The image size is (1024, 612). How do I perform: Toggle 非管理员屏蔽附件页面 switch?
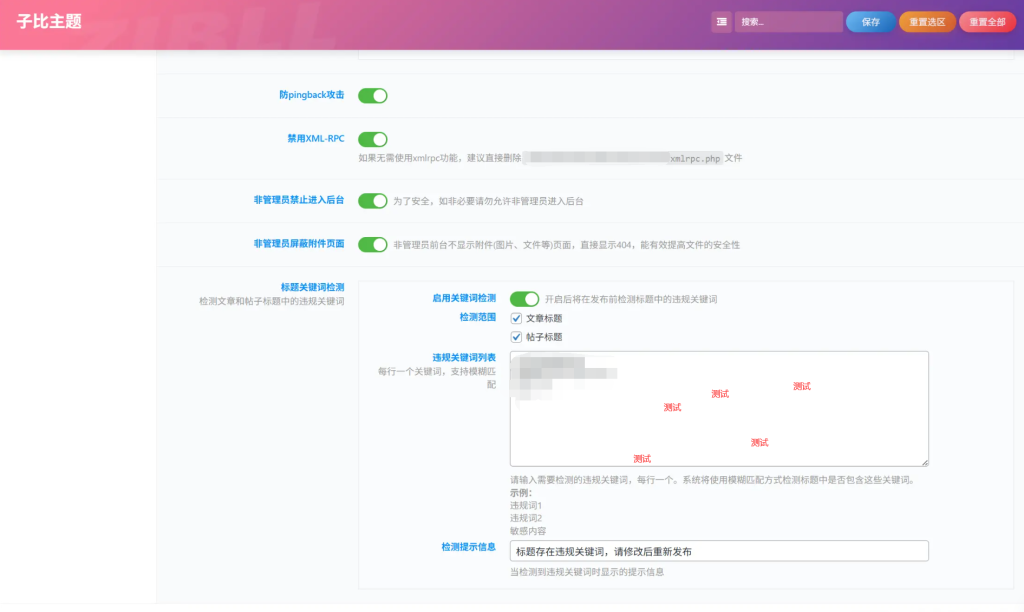tap(373, 245)
